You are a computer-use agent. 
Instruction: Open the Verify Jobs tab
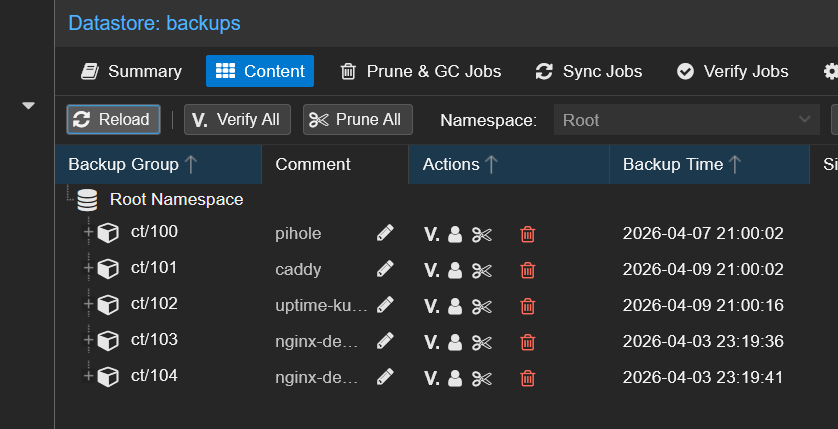pyautogui.click(x=732, y=71)
